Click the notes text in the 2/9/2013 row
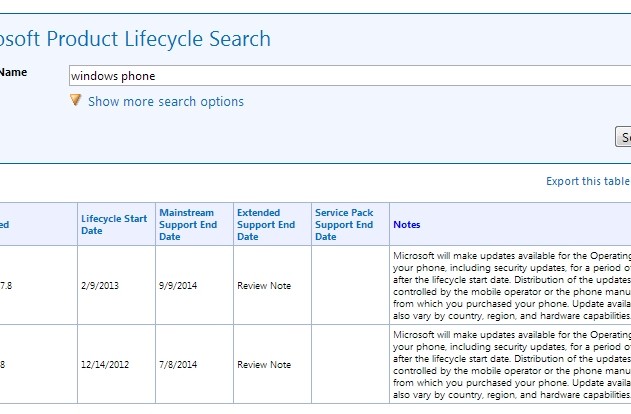Screen dimensions: 631x414 pos(511,285)
